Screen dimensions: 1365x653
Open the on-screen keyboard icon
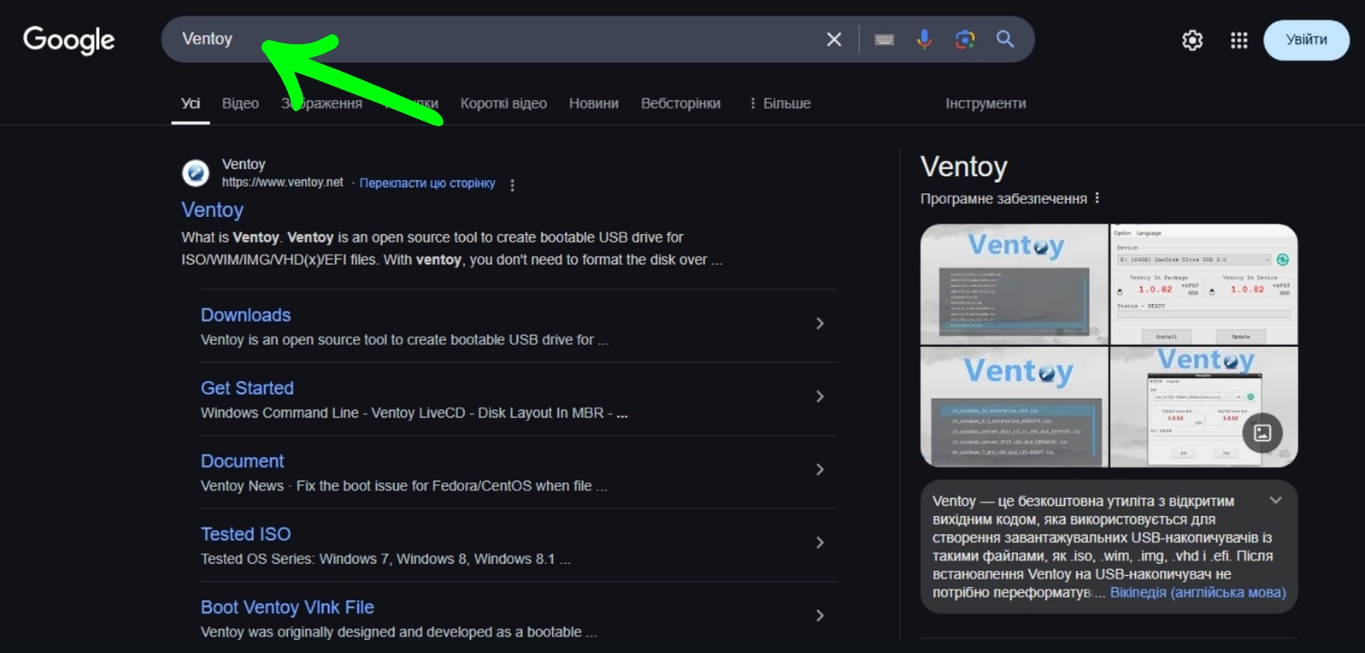(884, 39)
